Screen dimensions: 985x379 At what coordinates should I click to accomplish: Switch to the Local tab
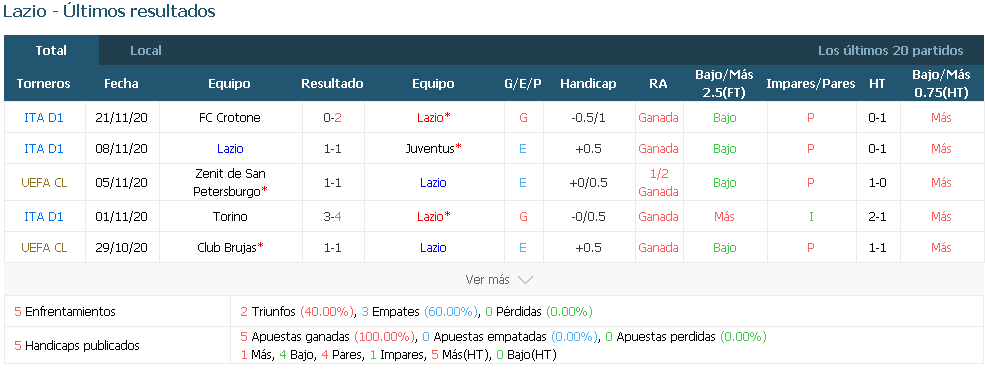146,50
